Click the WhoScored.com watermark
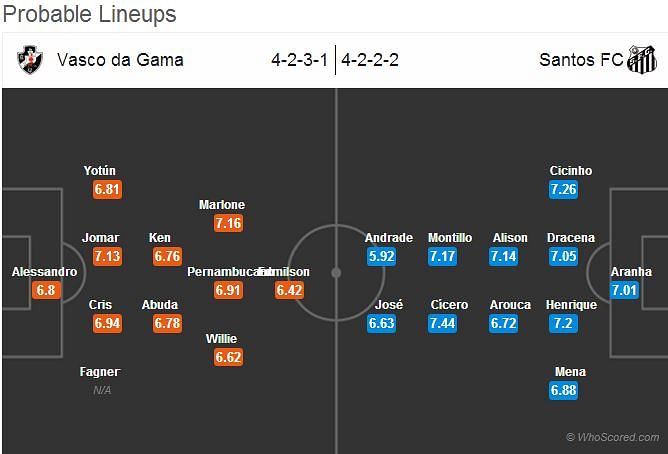Screen dimensions: 668x454 pyautogui.click(x=613, y=437)
